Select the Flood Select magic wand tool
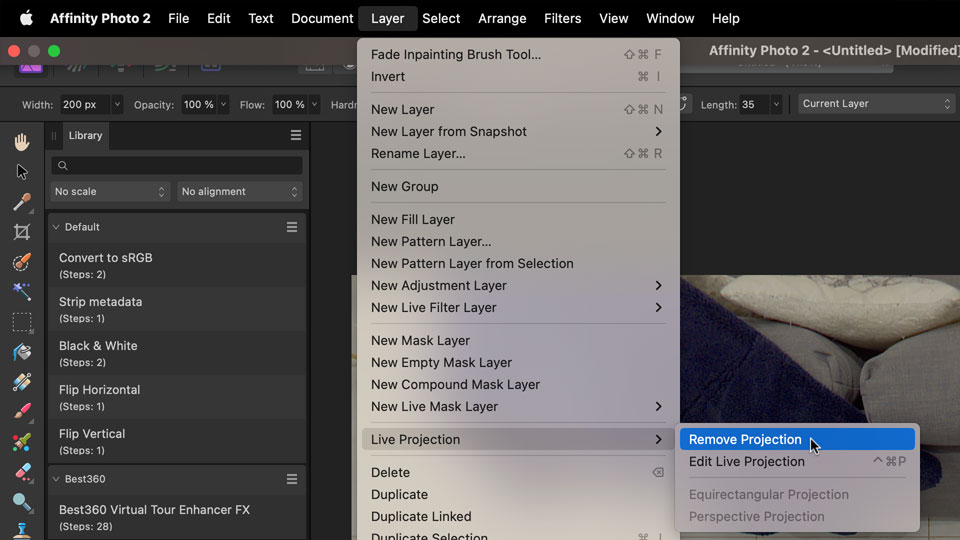 click(22, 292)
